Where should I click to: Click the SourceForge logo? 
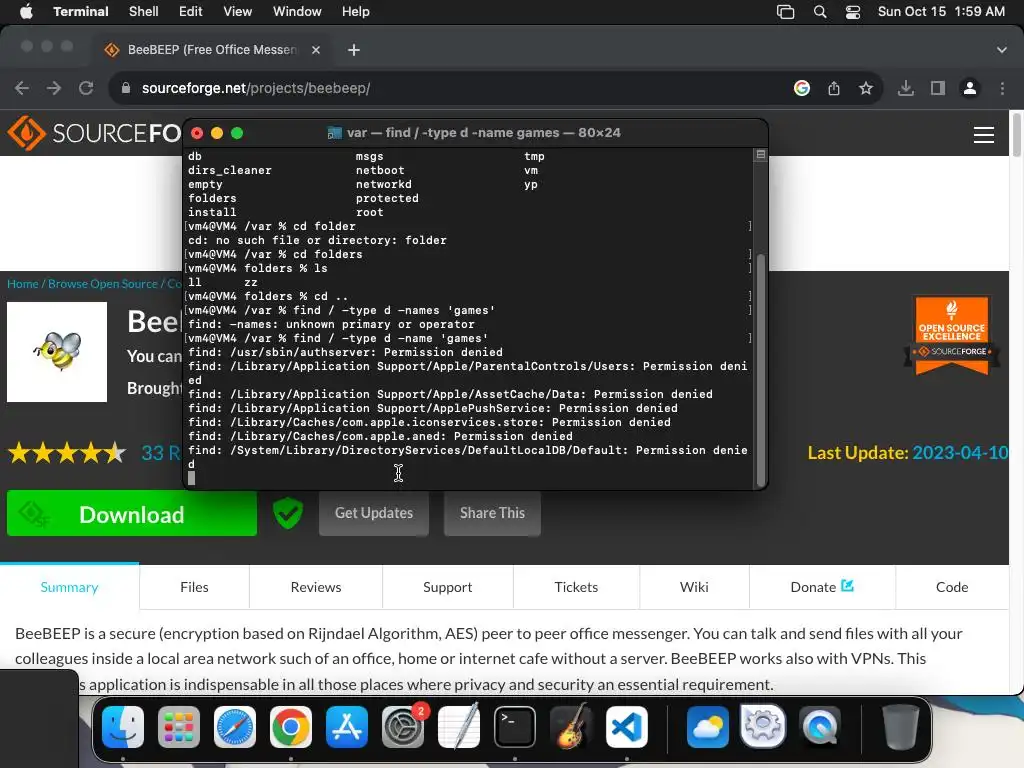tap(94, 133)
